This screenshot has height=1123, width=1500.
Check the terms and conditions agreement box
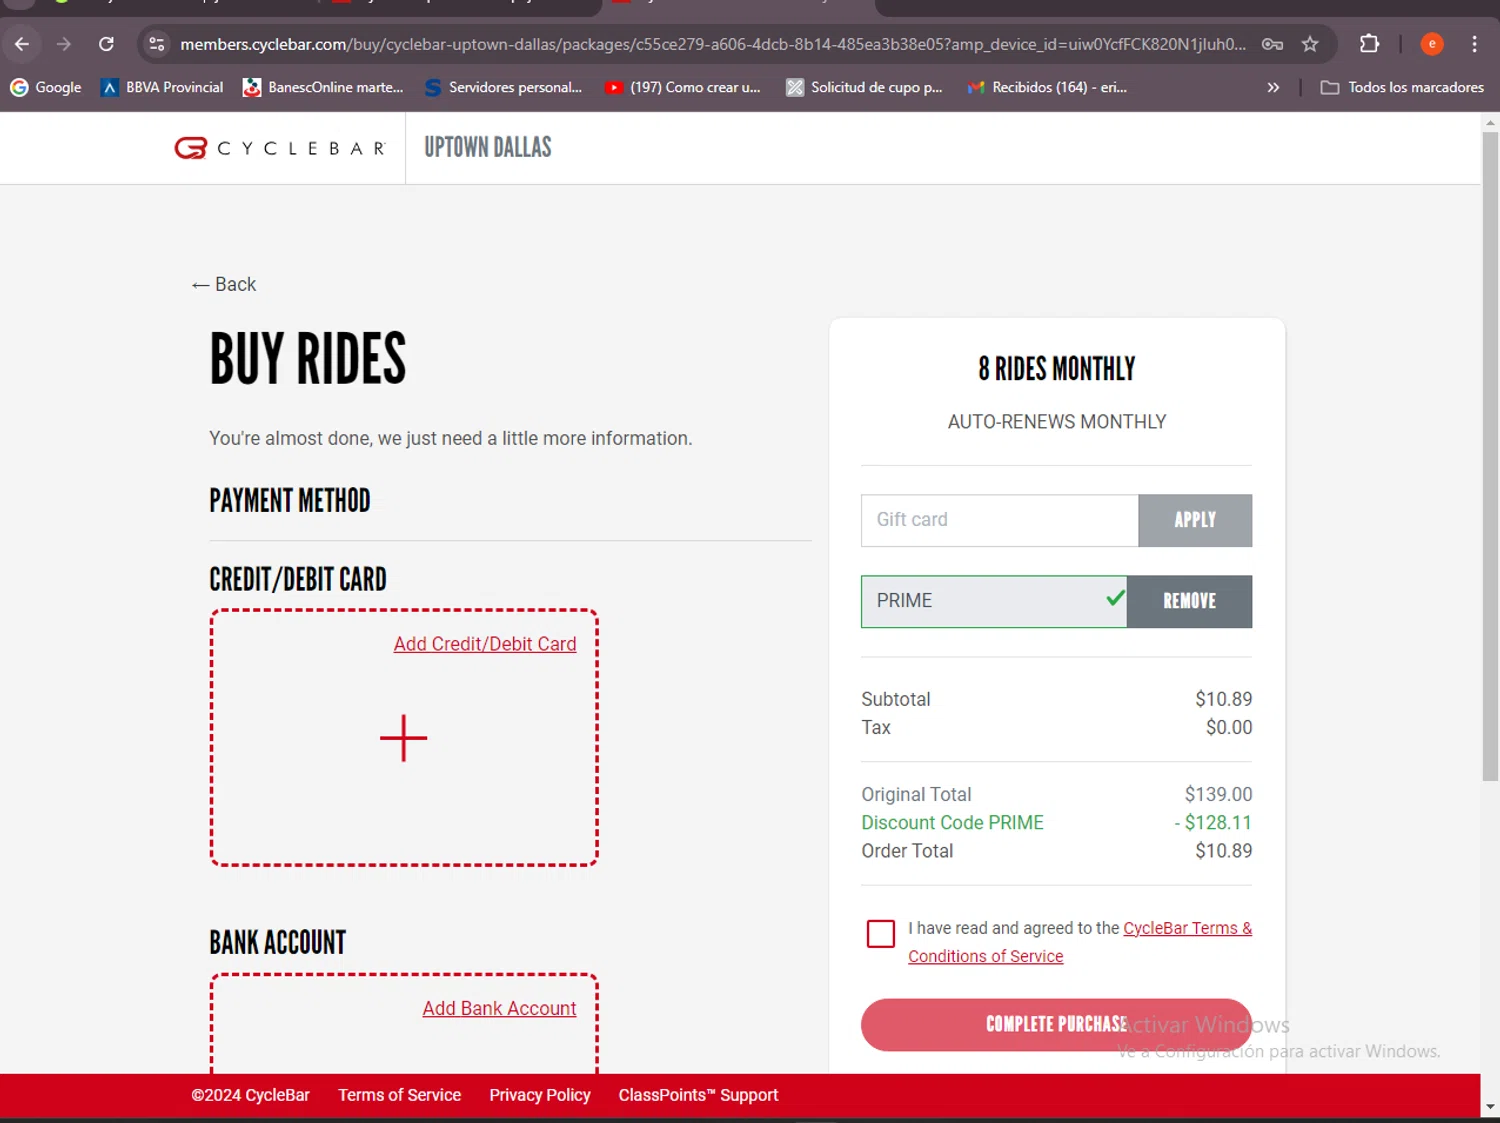pyautogui.click(x=881, y=933)
